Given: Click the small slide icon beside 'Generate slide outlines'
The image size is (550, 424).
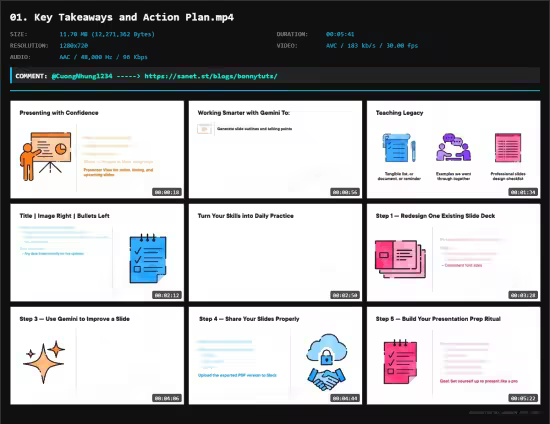Looking at the screenshot, I should coord(204,129).
